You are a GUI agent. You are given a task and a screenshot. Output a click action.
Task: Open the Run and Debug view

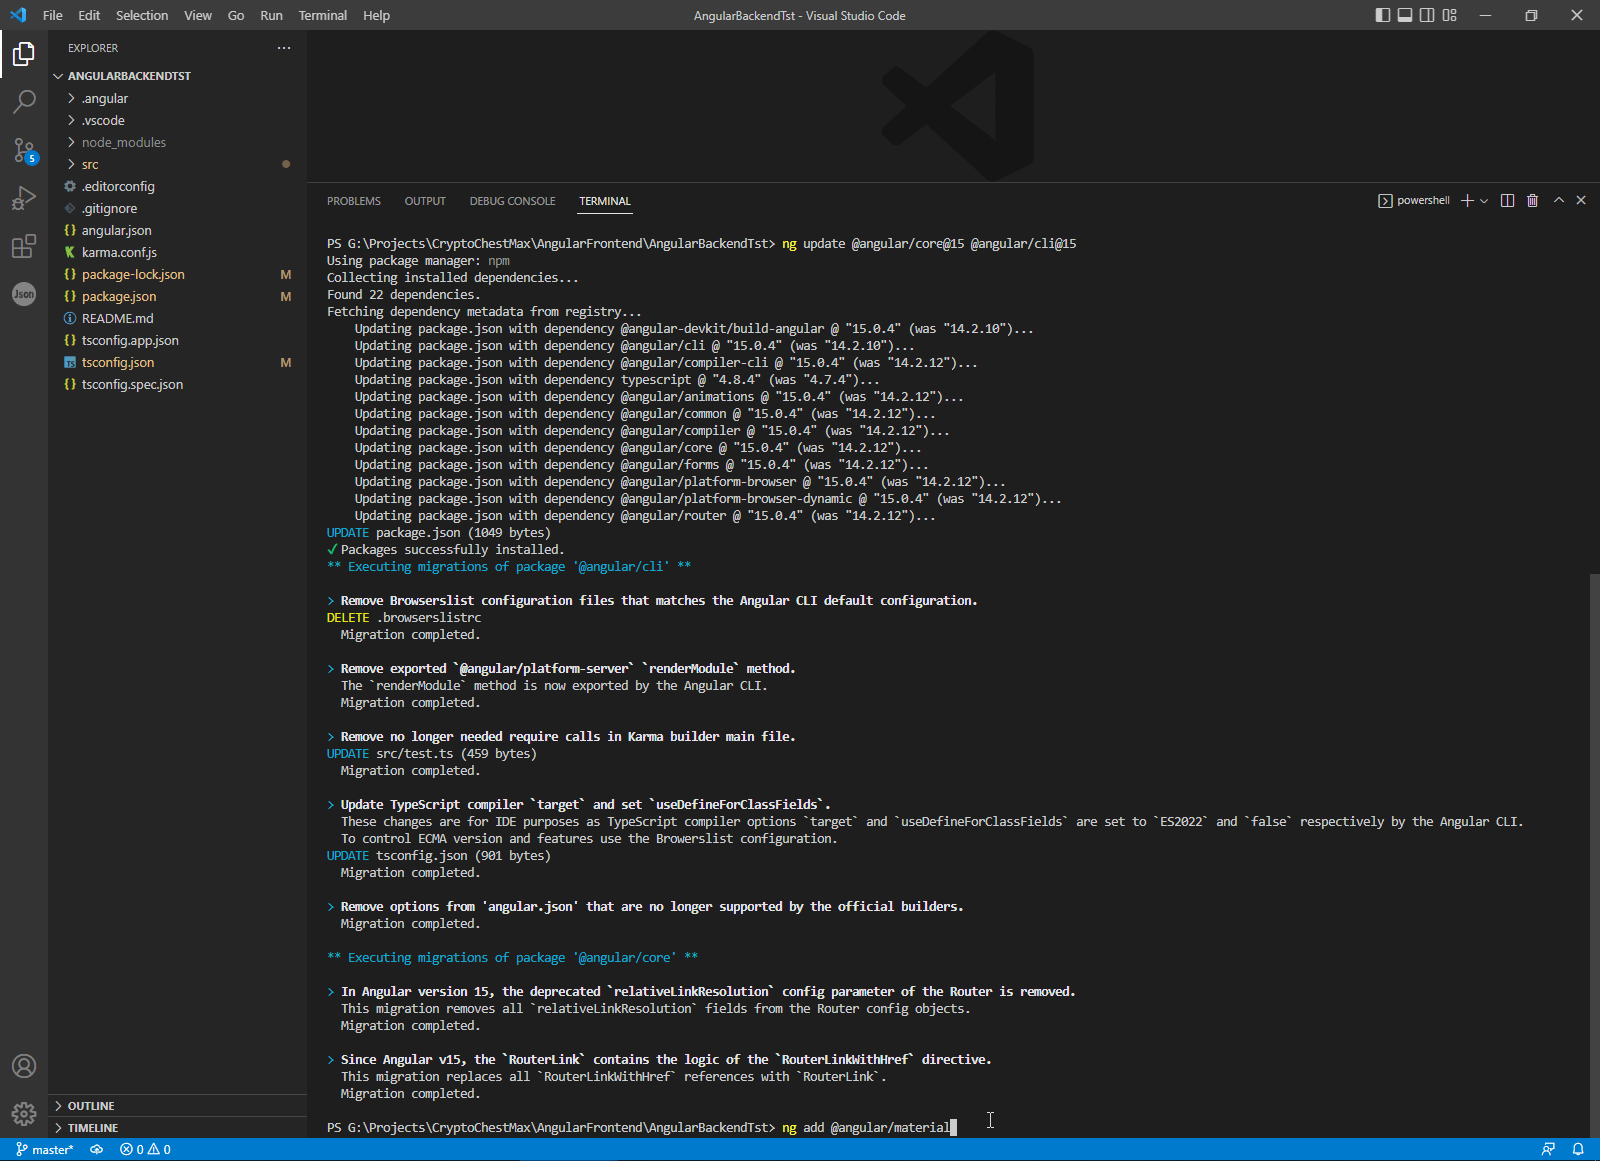pyautogui.click(x=24, y=198)
